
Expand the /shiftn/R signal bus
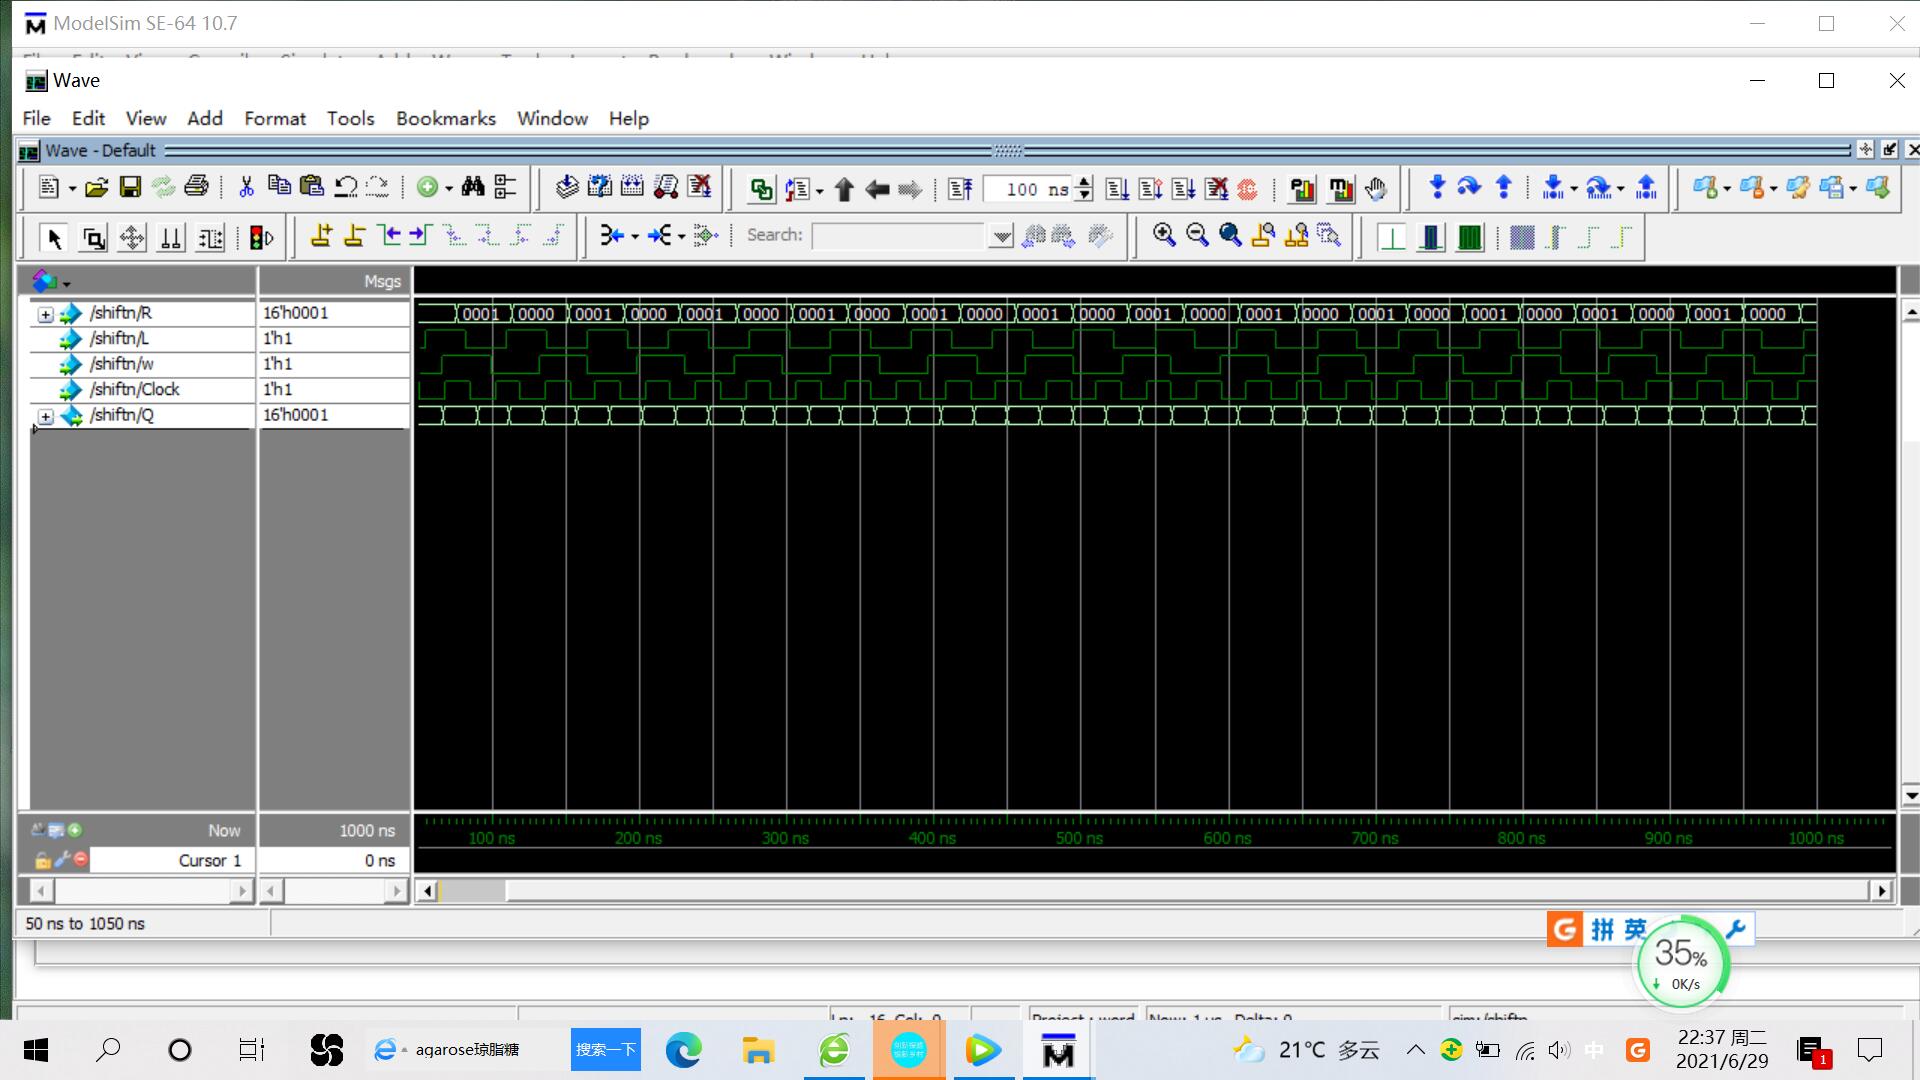coord(45,314)
